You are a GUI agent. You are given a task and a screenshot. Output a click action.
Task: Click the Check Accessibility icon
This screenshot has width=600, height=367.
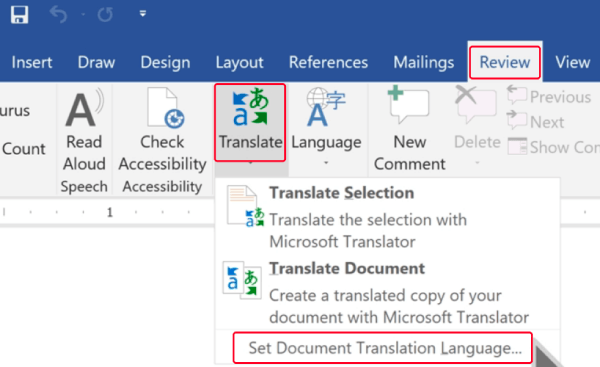pos(166,108)
